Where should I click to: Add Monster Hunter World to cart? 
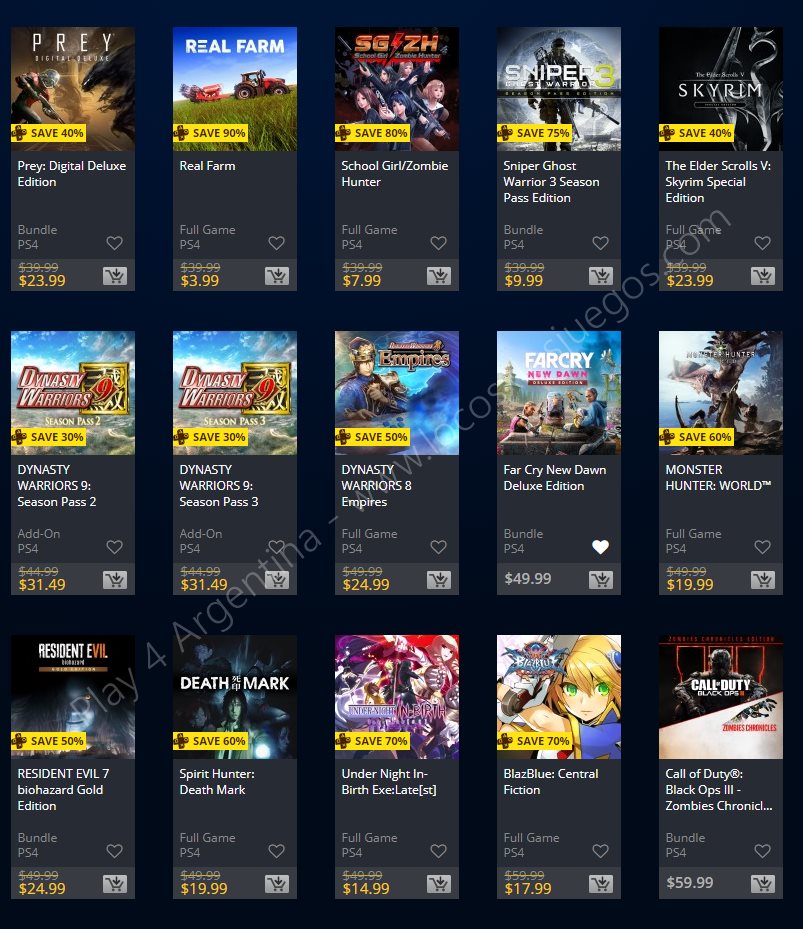pos(763,579)
